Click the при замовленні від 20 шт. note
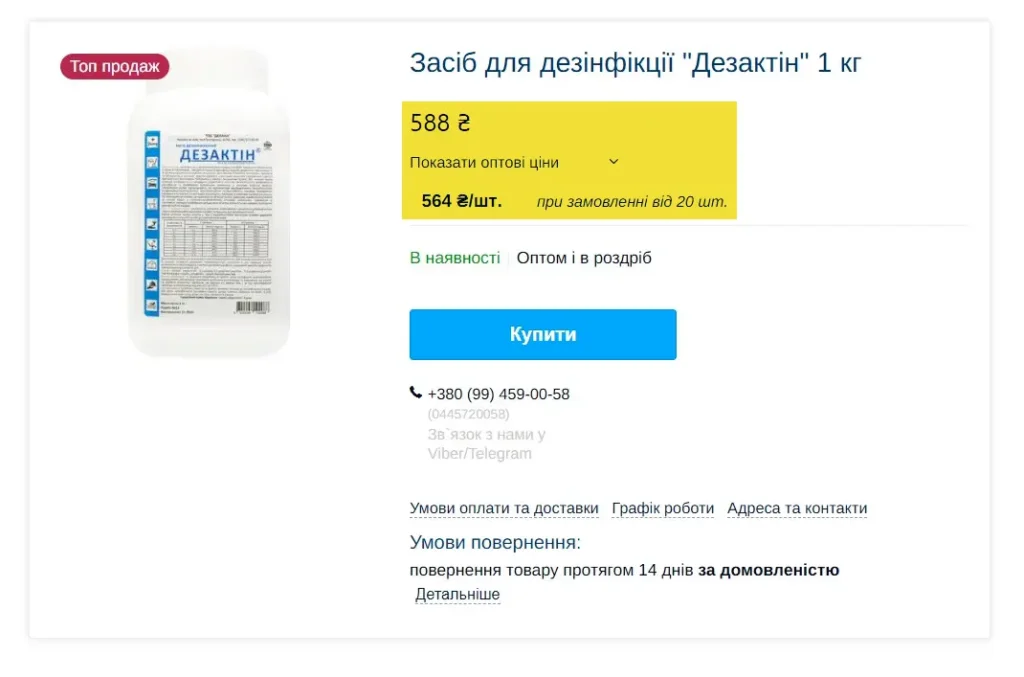 click(632, 202)
